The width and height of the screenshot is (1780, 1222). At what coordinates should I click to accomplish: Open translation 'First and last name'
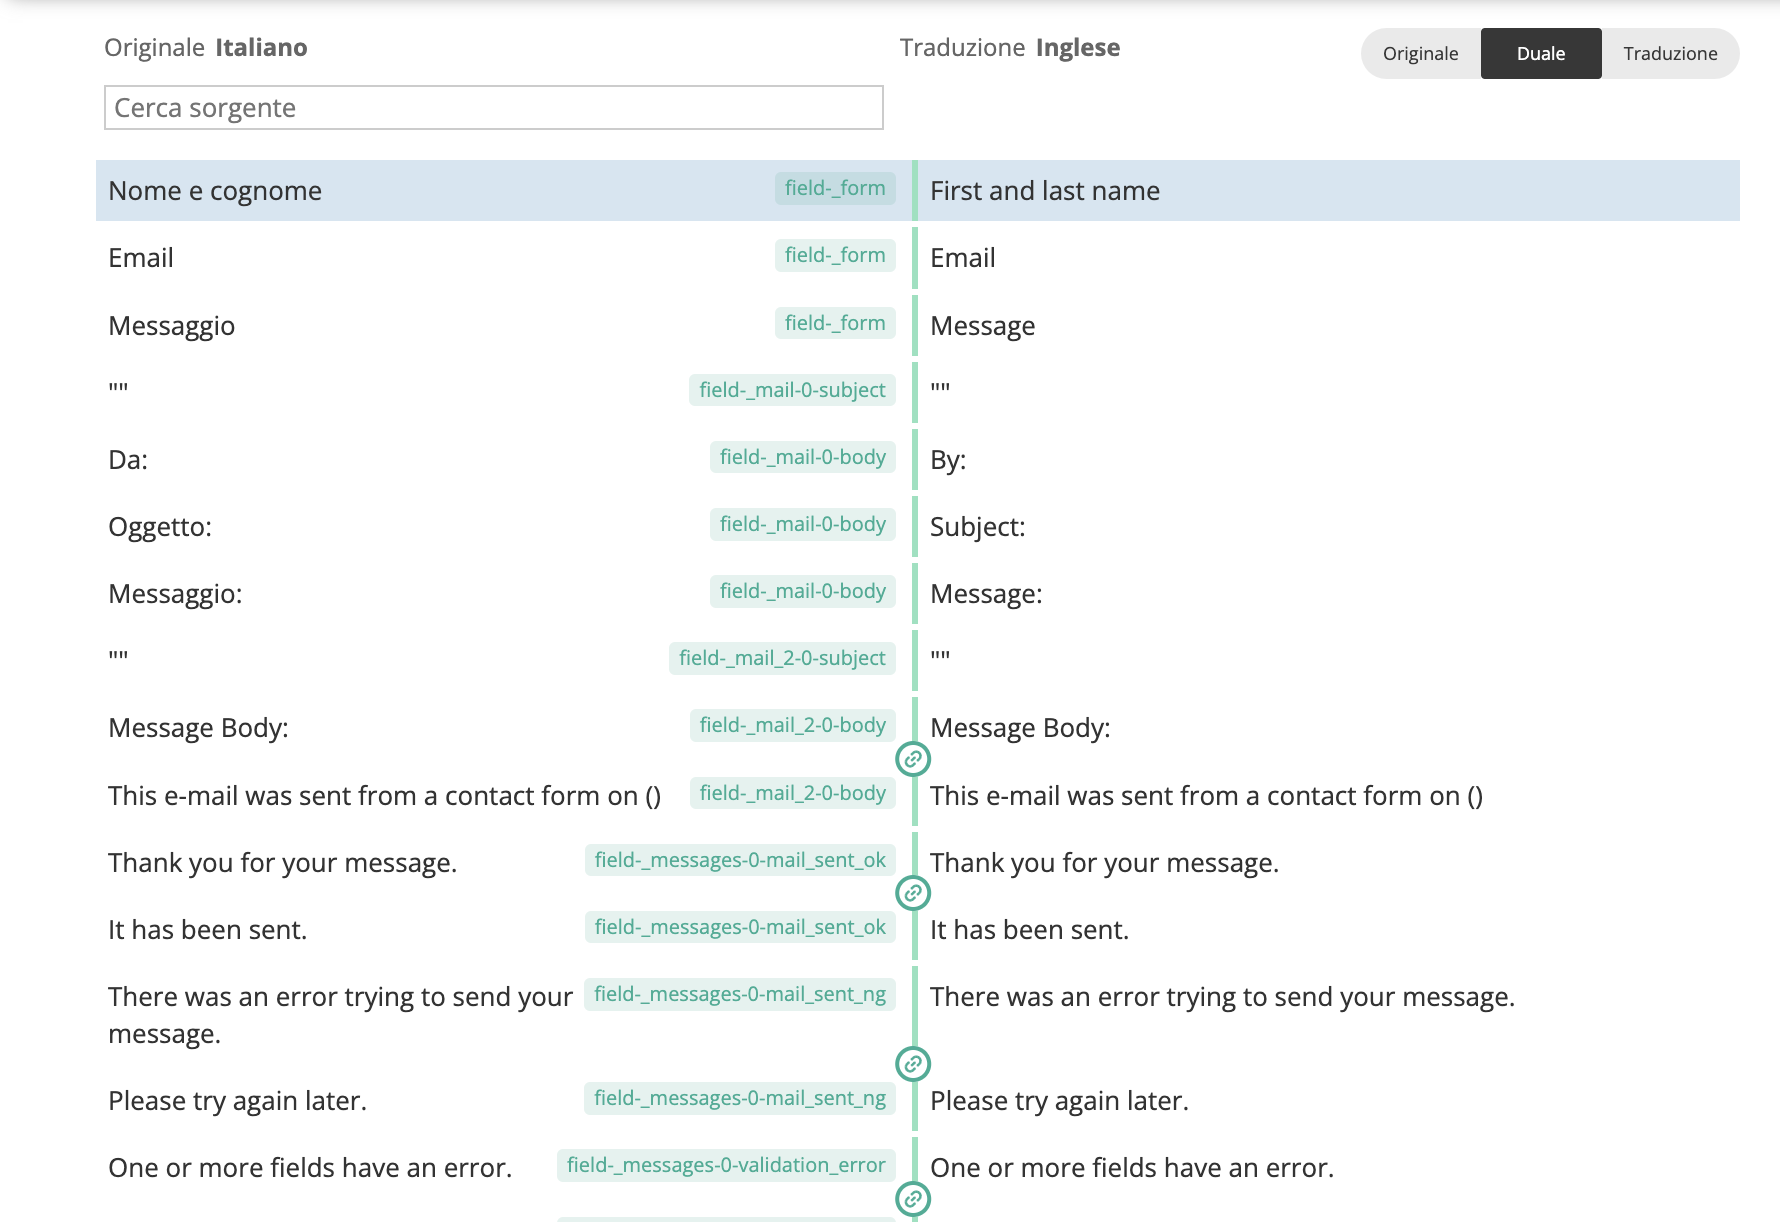pyautogui.click(x=1045, y=191)
